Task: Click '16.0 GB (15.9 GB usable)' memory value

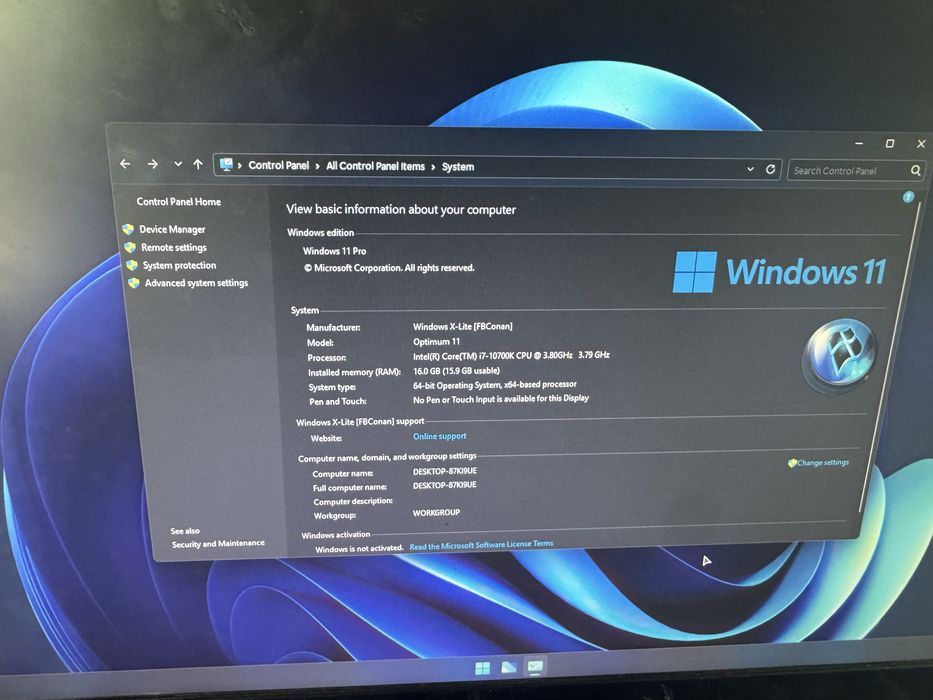Action: [456, 371]
